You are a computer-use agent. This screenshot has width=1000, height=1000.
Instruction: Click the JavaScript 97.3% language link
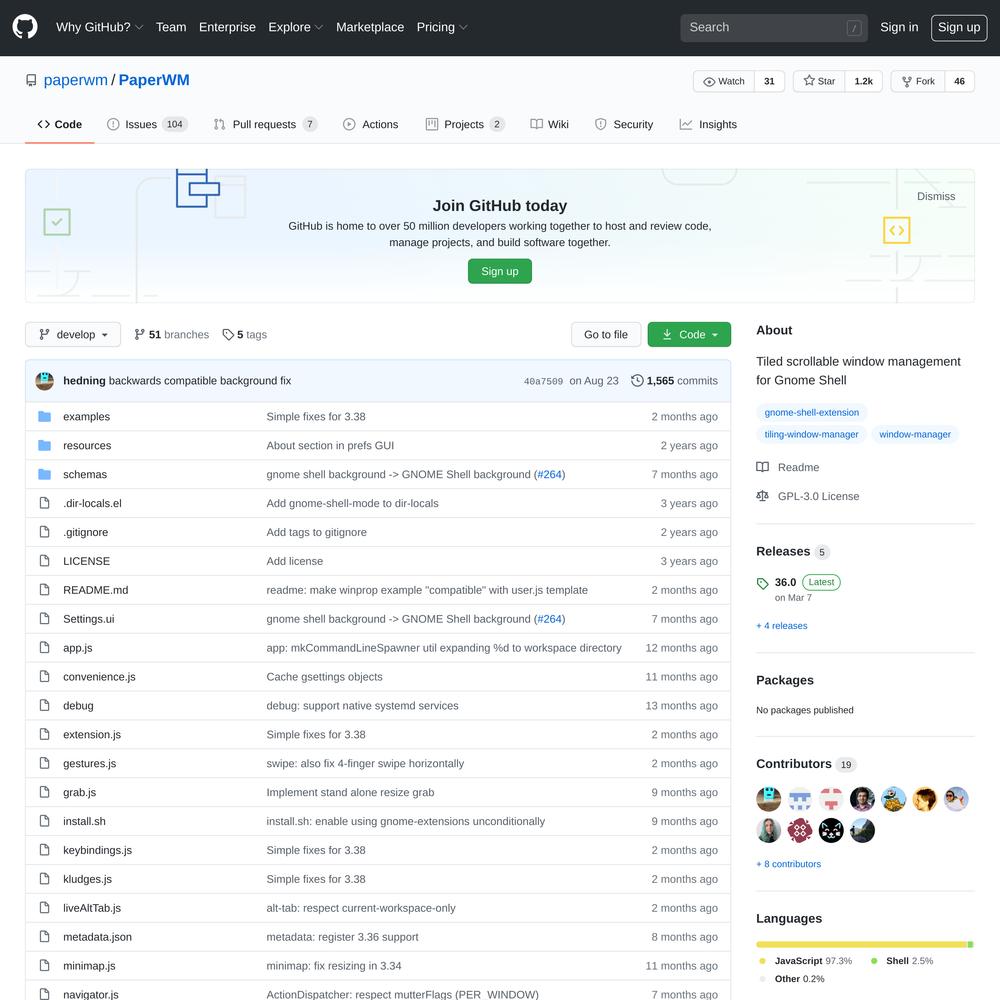(x=805, y=960)
